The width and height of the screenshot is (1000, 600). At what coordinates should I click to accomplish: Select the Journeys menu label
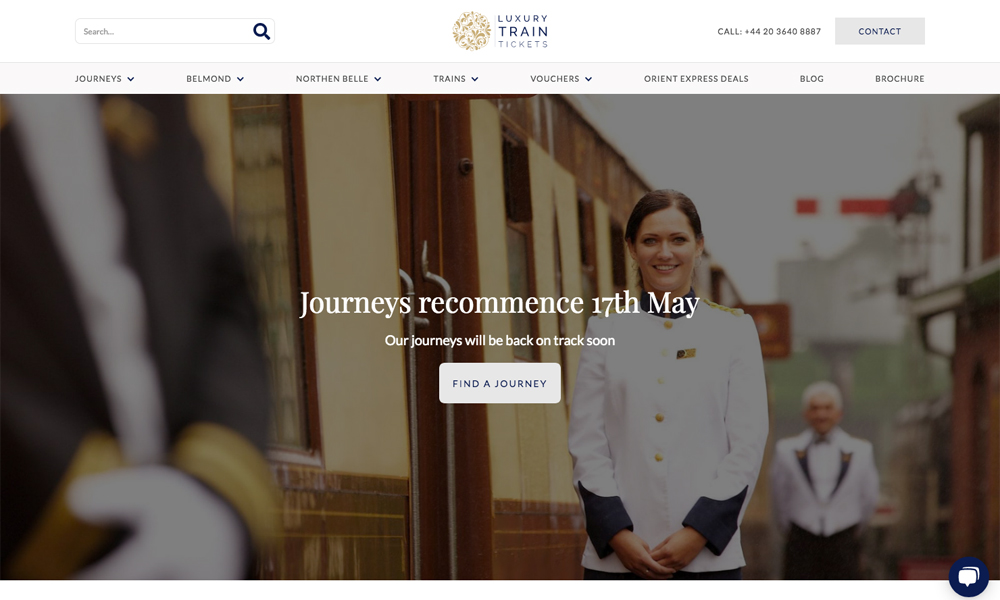[x=98, y=79]
